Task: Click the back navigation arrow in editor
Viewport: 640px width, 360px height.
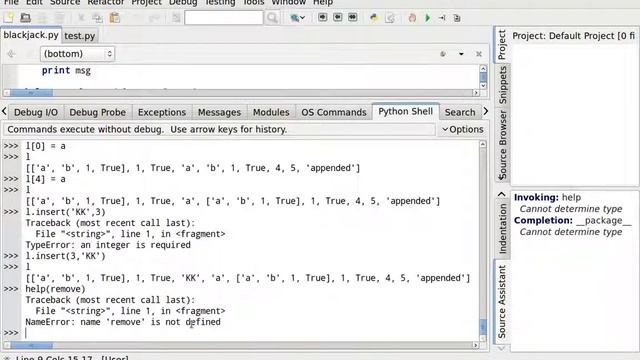Action: (x=11, y=54)
